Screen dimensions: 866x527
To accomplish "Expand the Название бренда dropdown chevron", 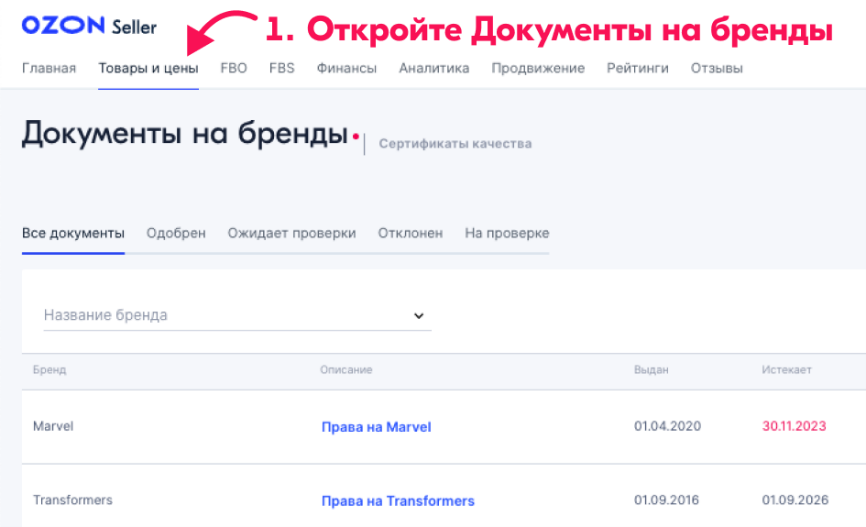I will [x=419, y=316].
